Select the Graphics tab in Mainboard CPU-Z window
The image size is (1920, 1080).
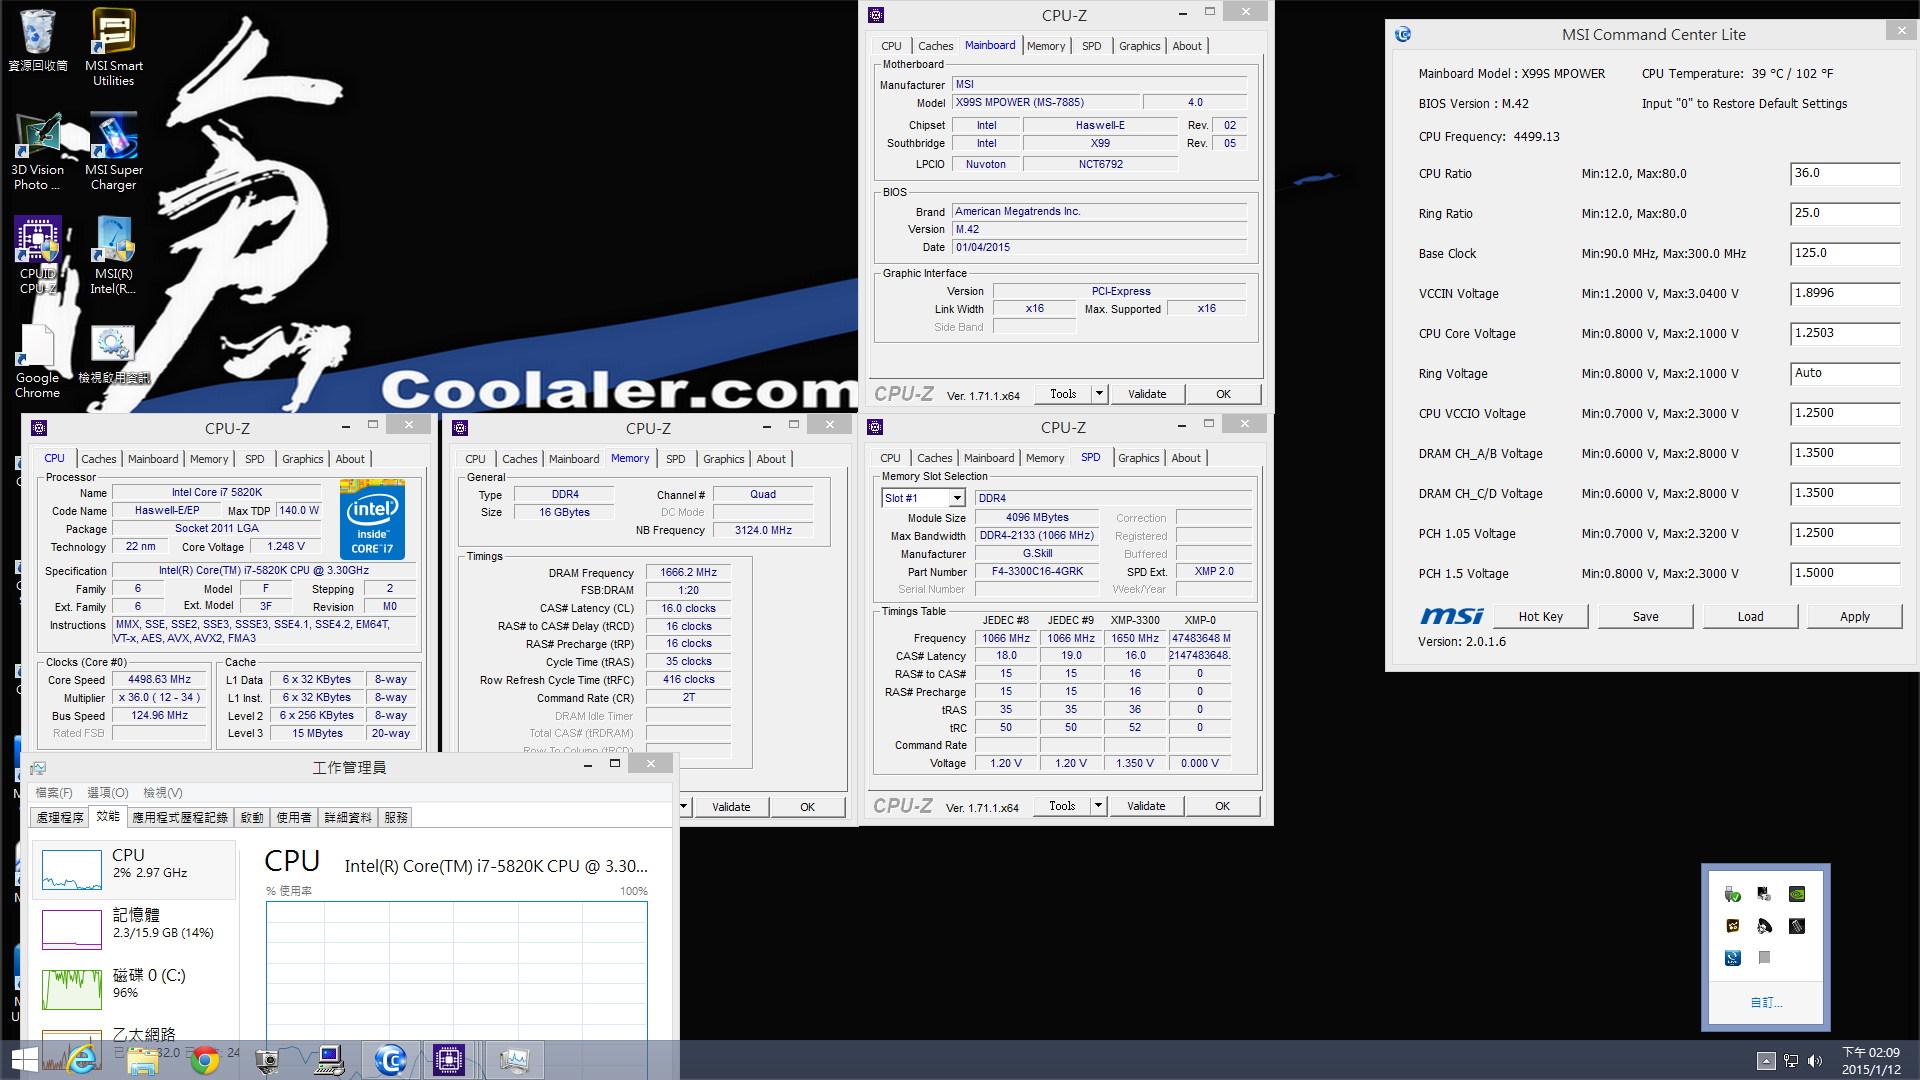point(1139,46)
